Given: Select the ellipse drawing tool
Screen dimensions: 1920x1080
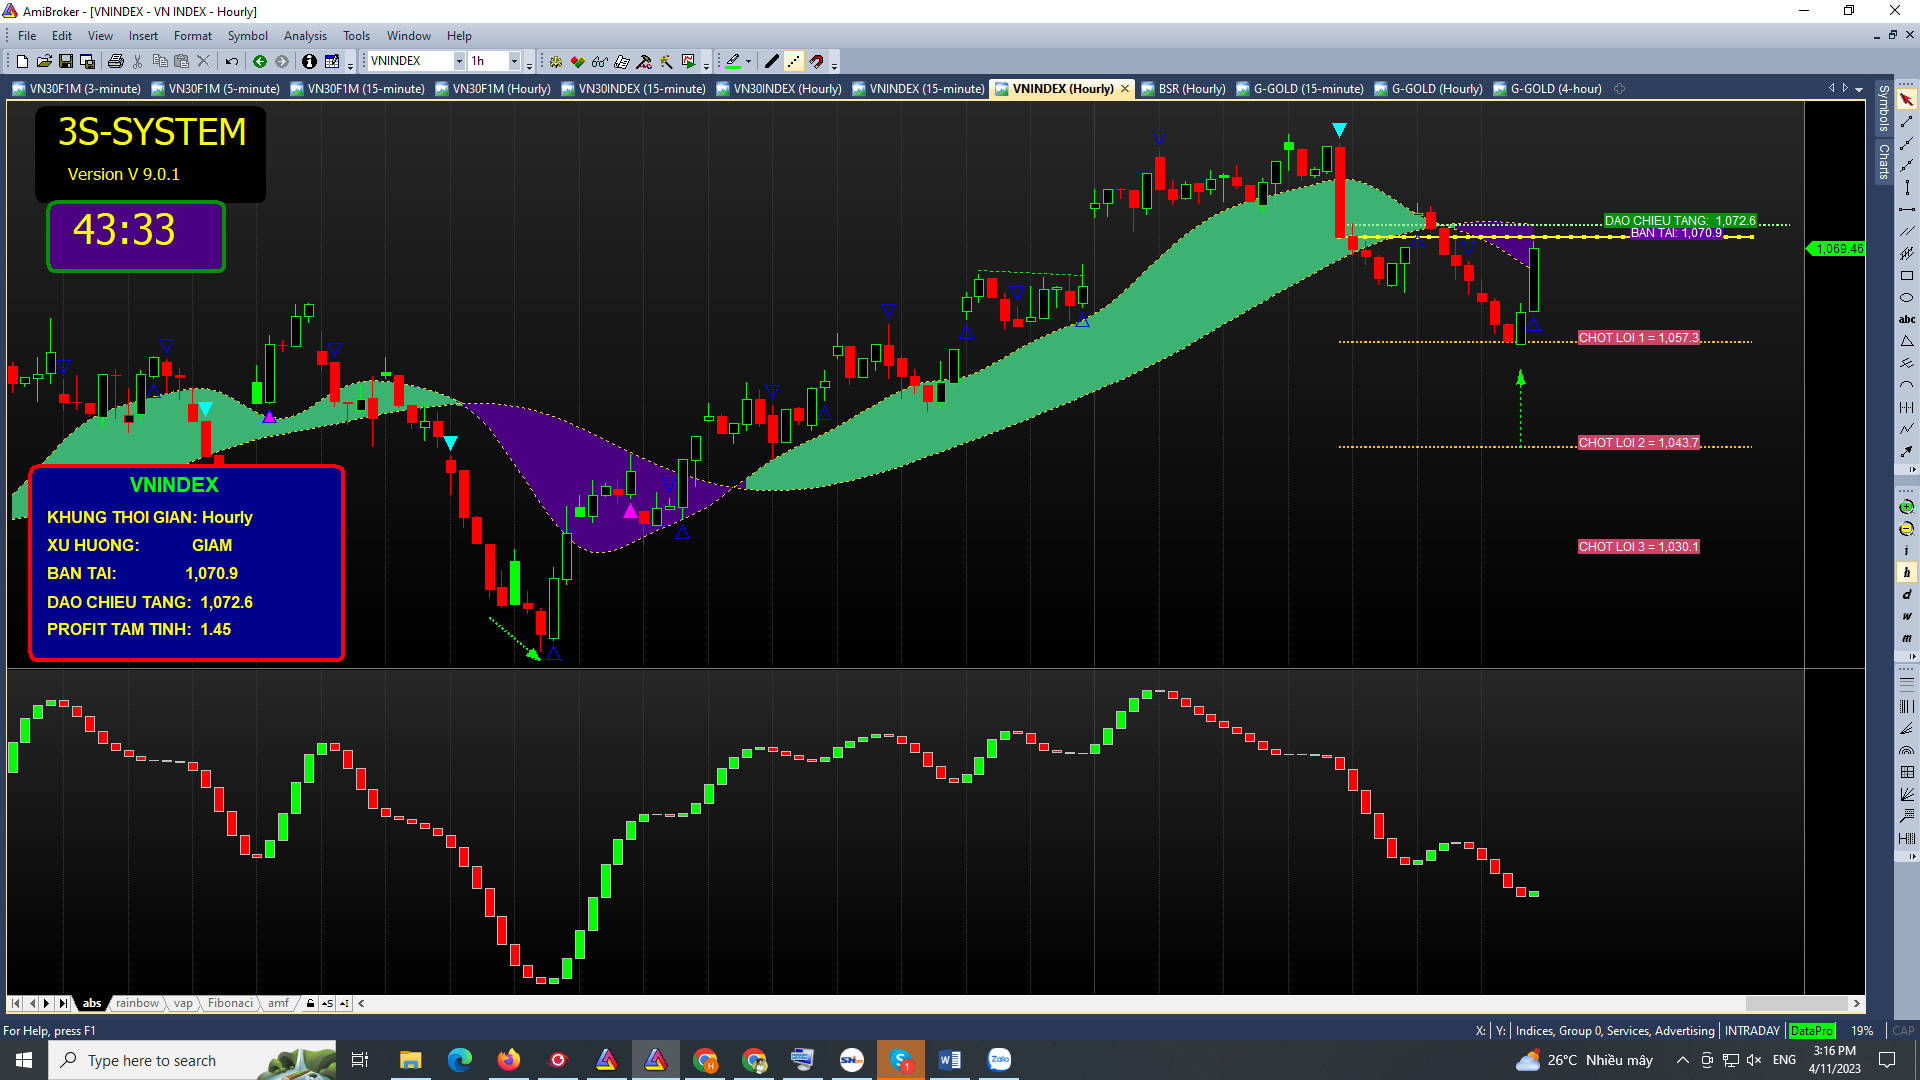Looking at the screenshot, I should 1907,298.
